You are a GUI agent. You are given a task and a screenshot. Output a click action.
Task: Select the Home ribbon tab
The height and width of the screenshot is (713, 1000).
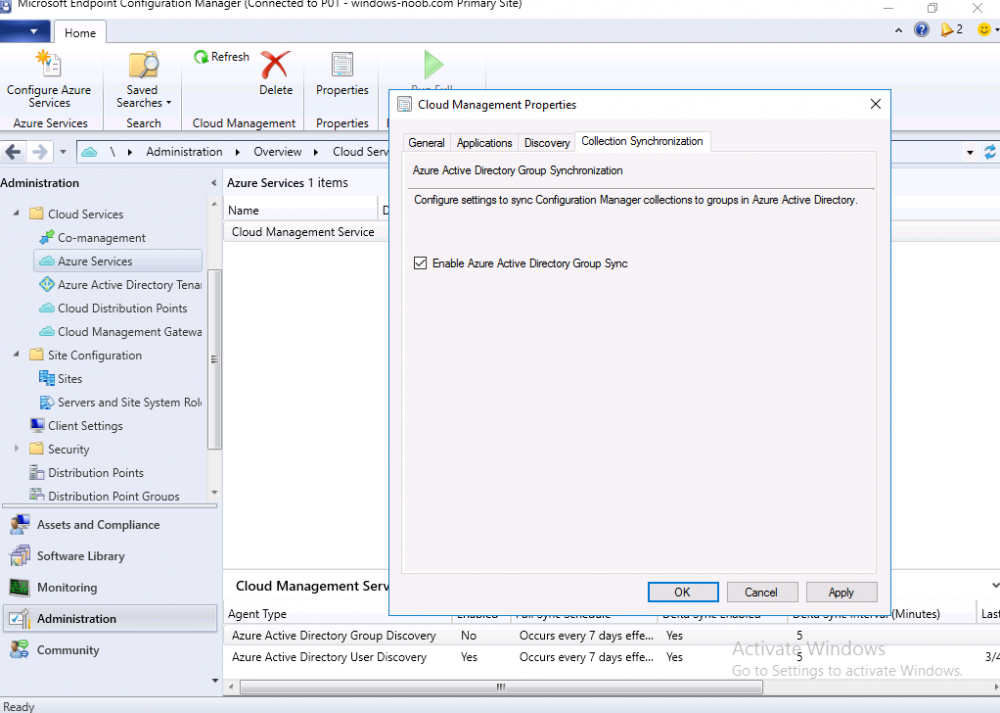coord(80,33)
